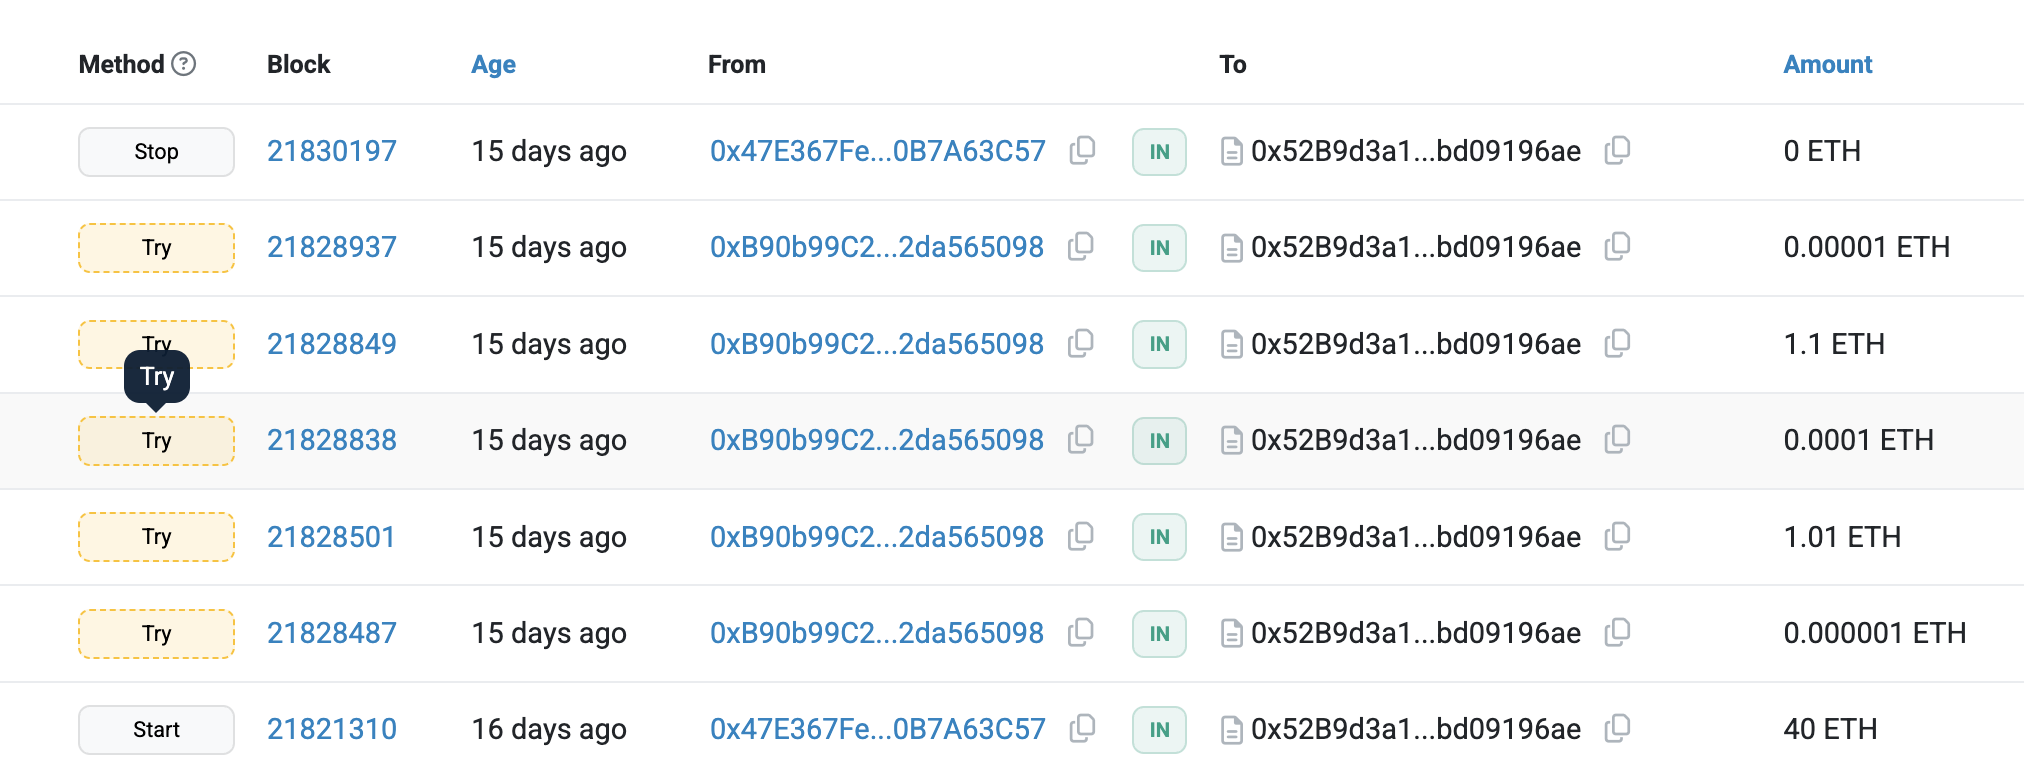Click the Stop method badge
The height and width of the screenshot is (774, 2024).
pos(156,152)
